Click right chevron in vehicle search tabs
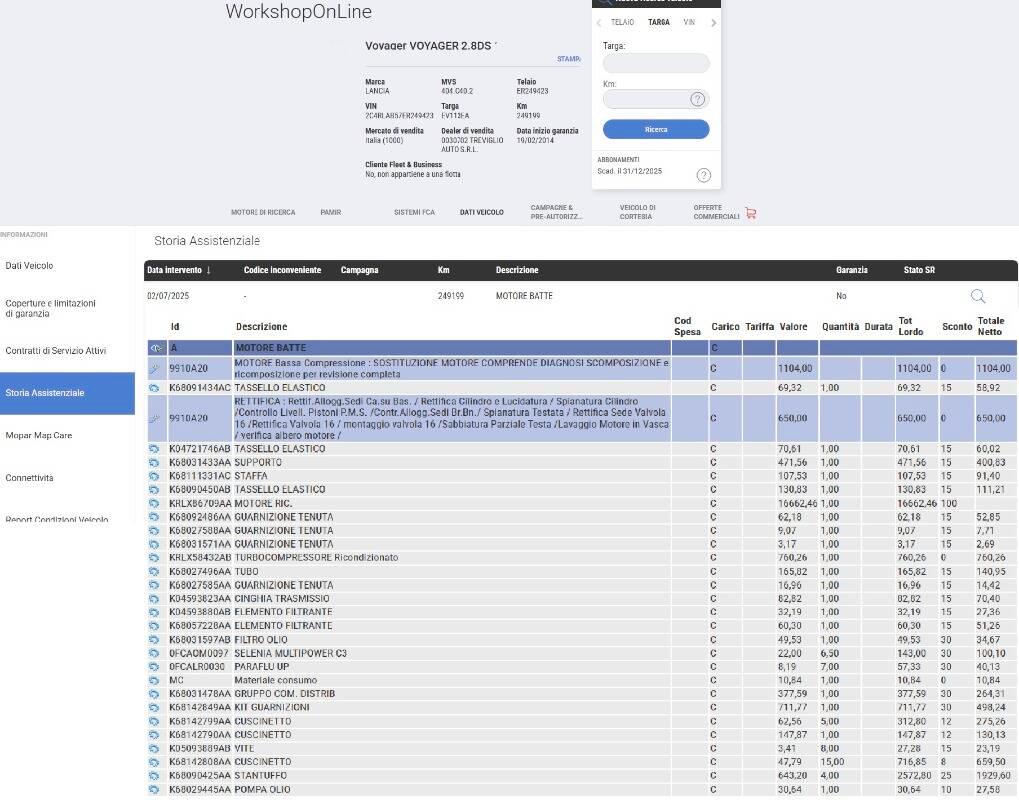This screenshot has width=1019, height=800. [713, 23]
